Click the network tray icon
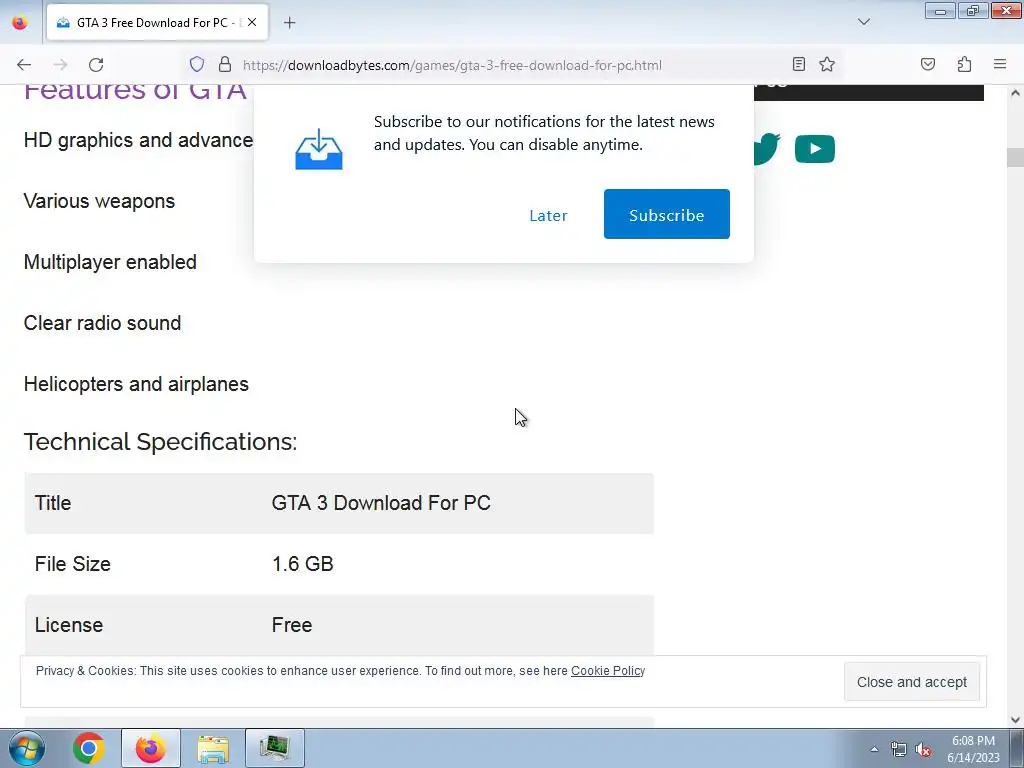 coord(899,750)
